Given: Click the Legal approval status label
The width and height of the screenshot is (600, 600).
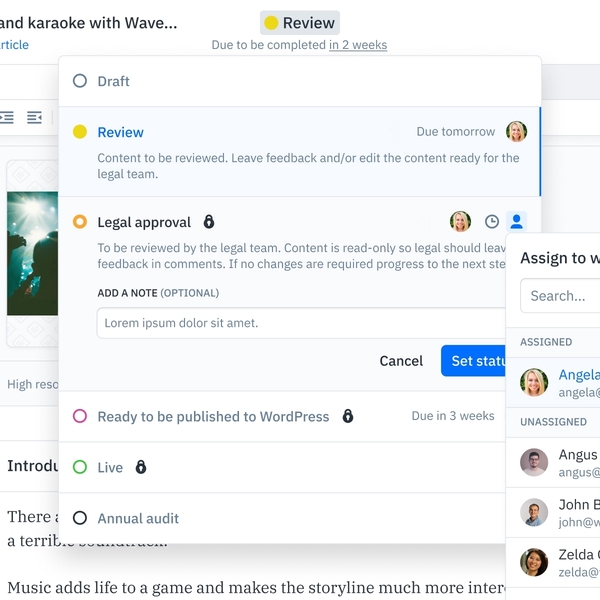Looking at the screenshot, I should point(144,222).
